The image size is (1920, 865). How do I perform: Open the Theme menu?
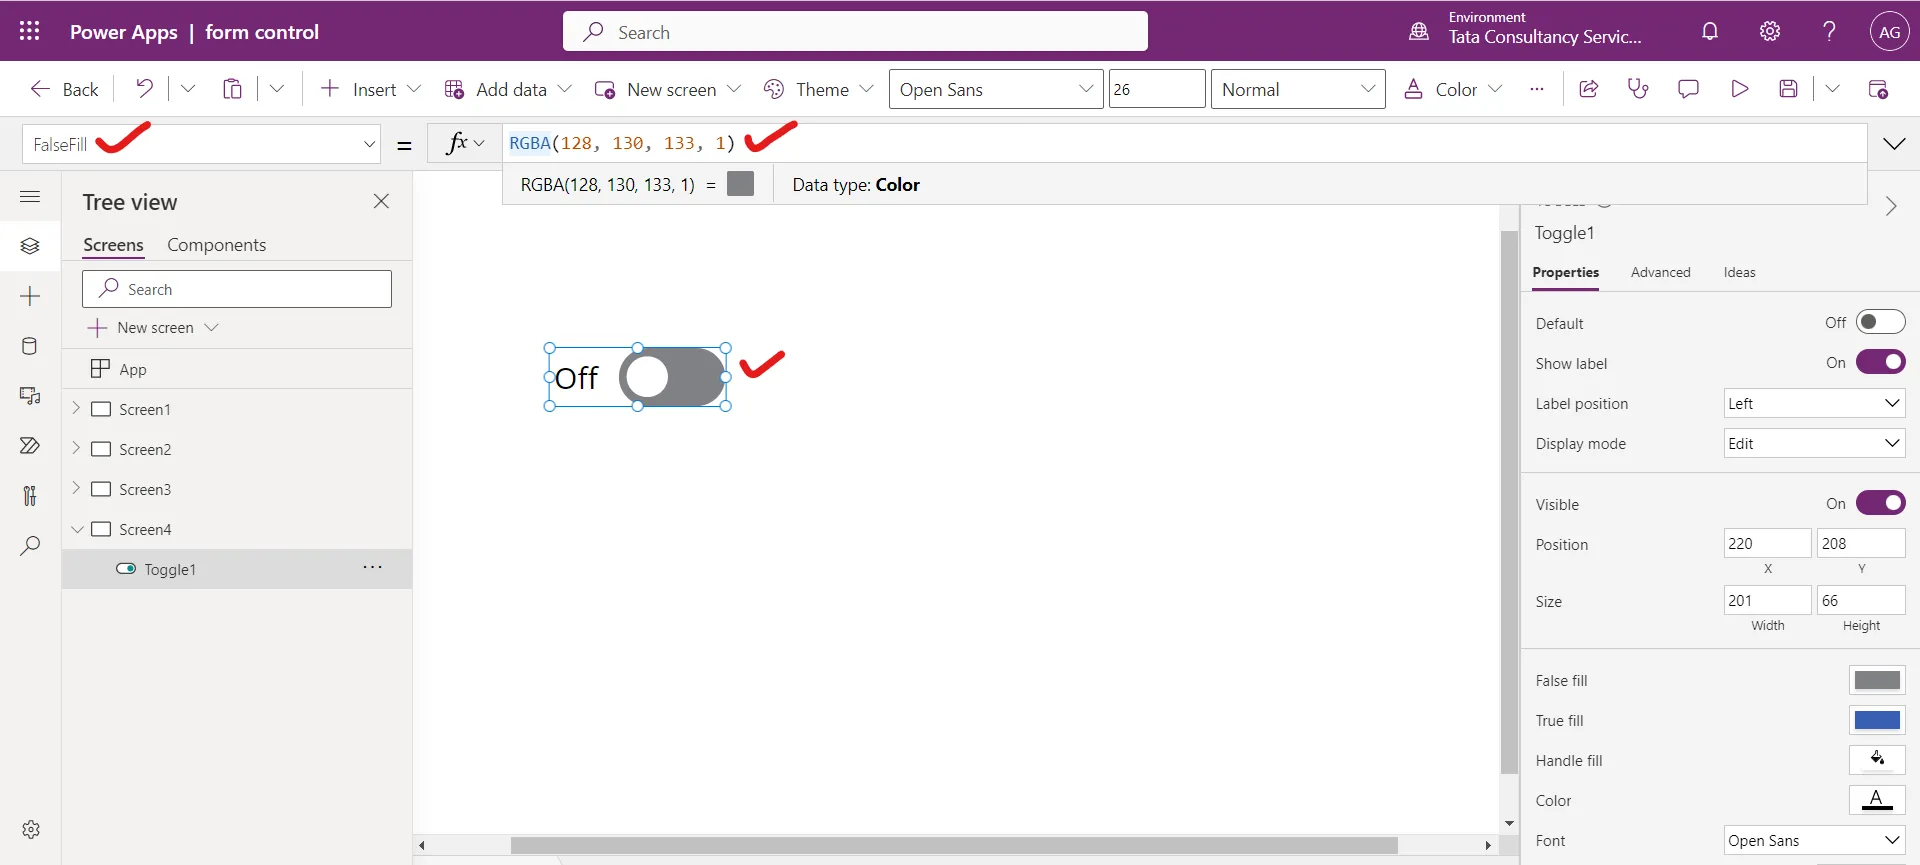[818, 89]
